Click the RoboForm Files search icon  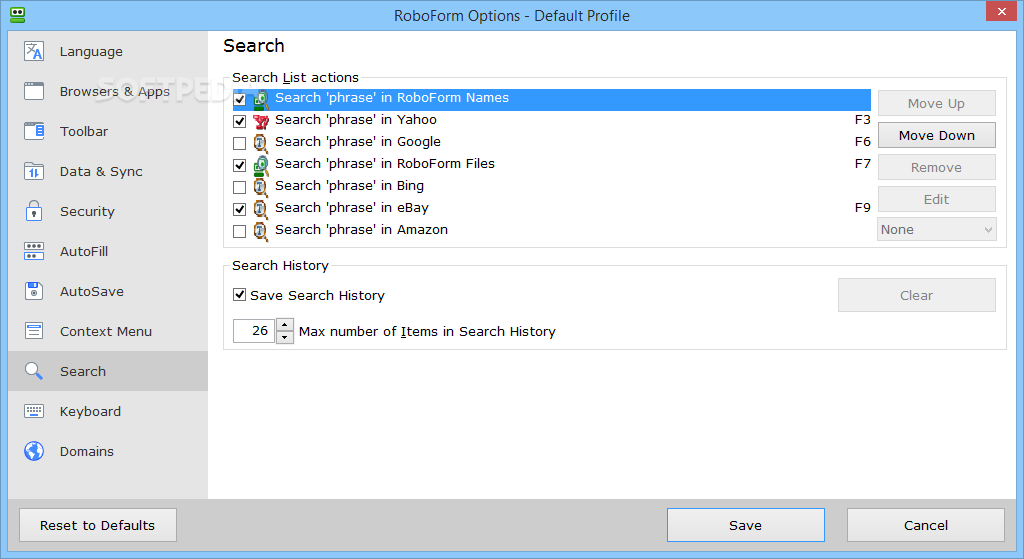(x=261, y=166)
